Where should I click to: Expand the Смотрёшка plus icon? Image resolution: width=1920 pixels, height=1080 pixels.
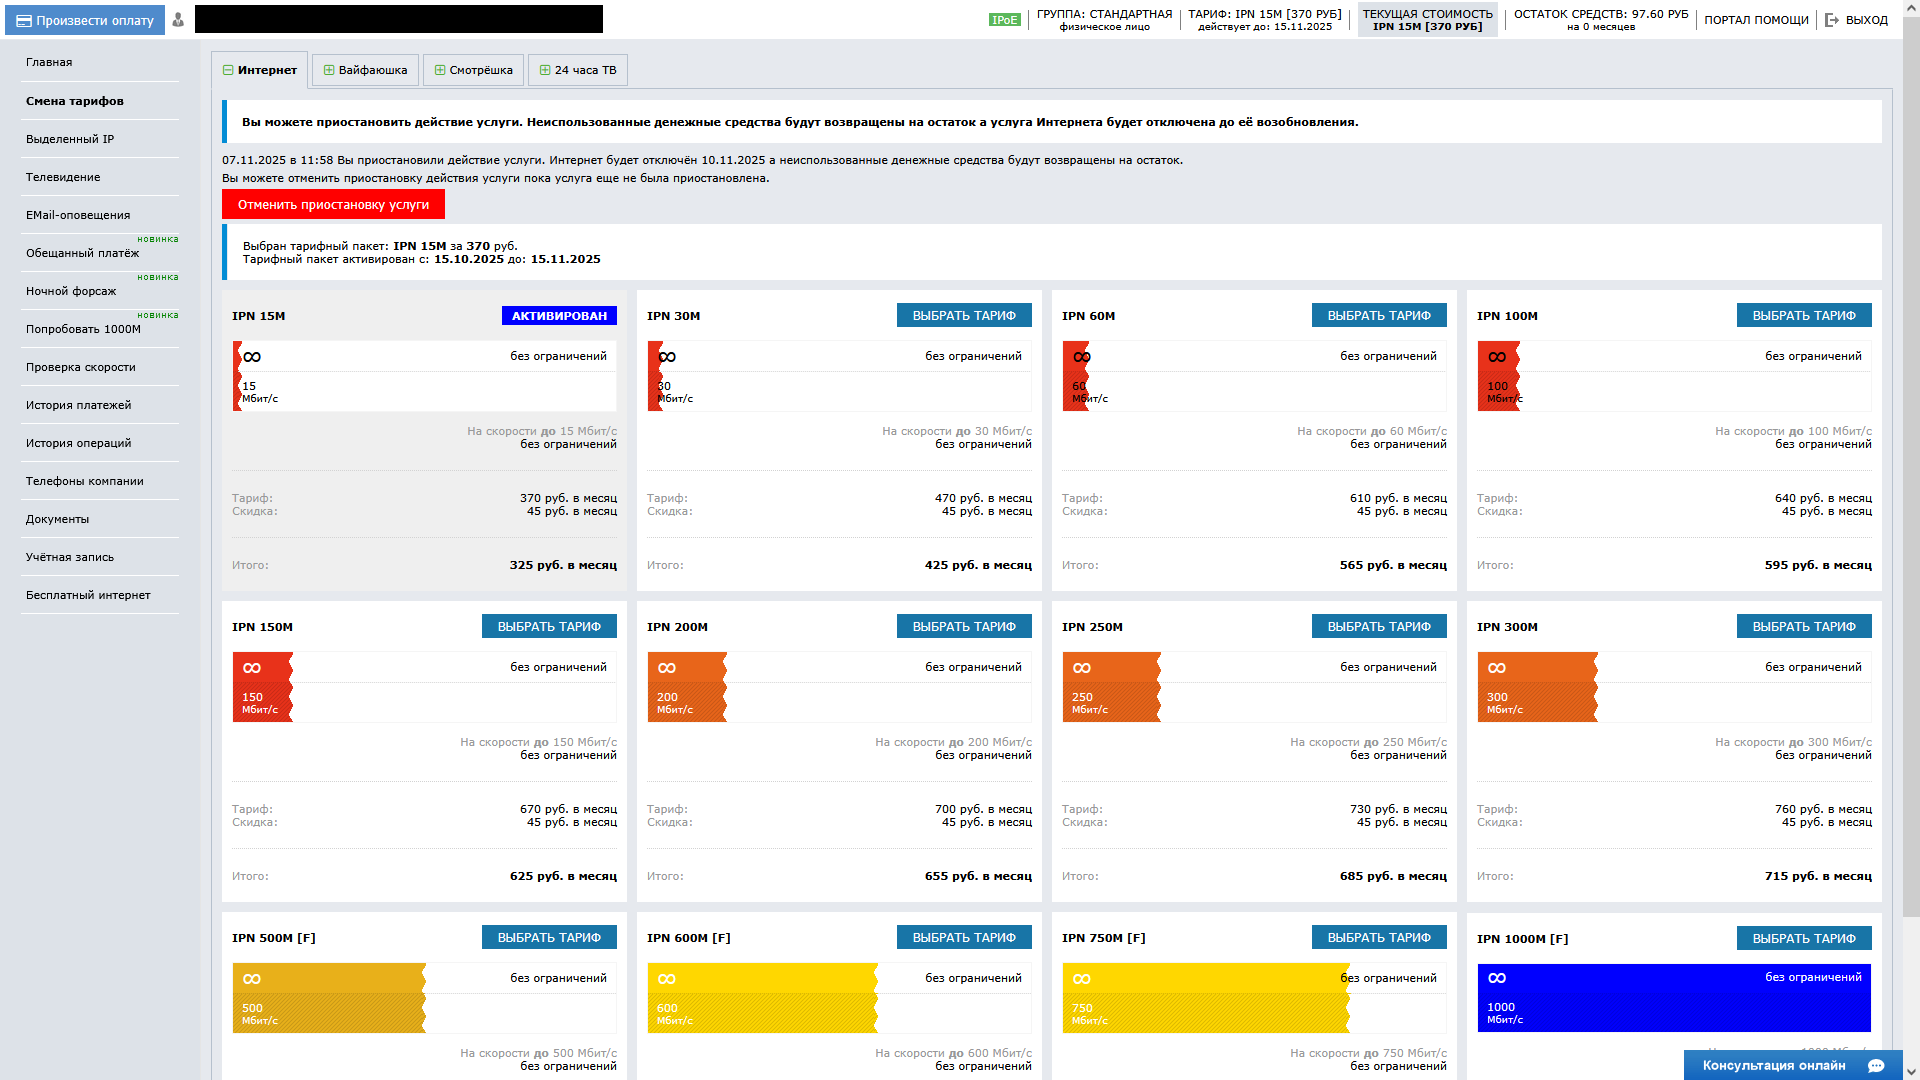440,70
